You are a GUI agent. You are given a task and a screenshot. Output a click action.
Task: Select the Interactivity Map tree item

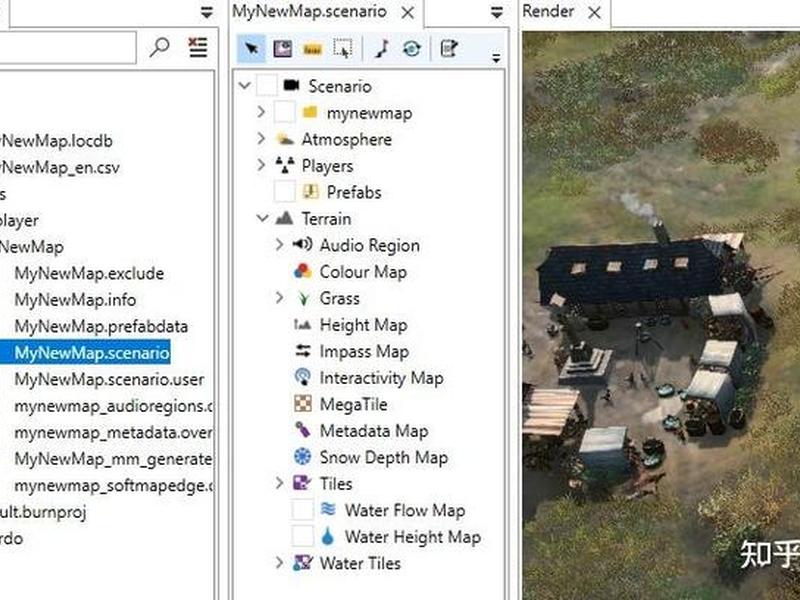(381, 378)
